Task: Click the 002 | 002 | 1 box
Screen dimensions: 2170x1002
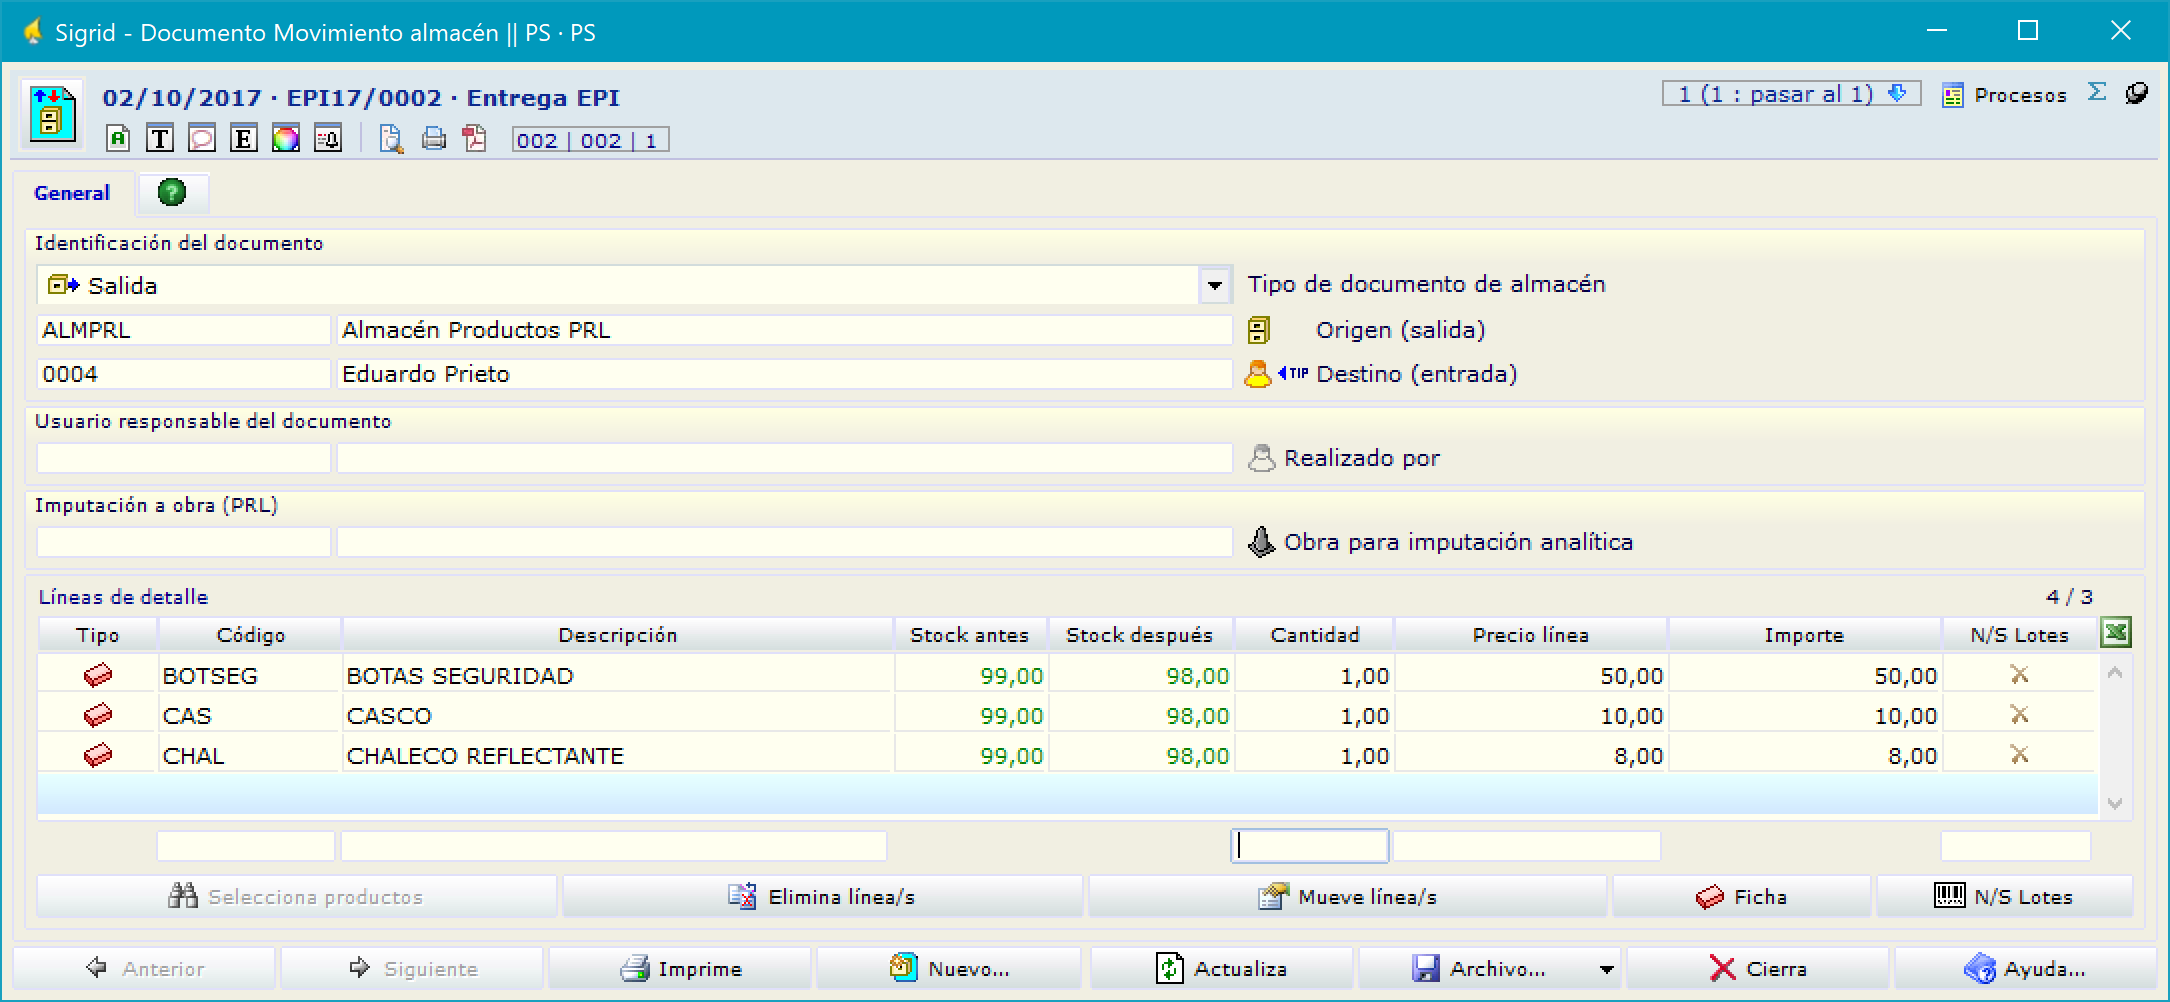Action: pyautogui.click(x=590, y=140)
